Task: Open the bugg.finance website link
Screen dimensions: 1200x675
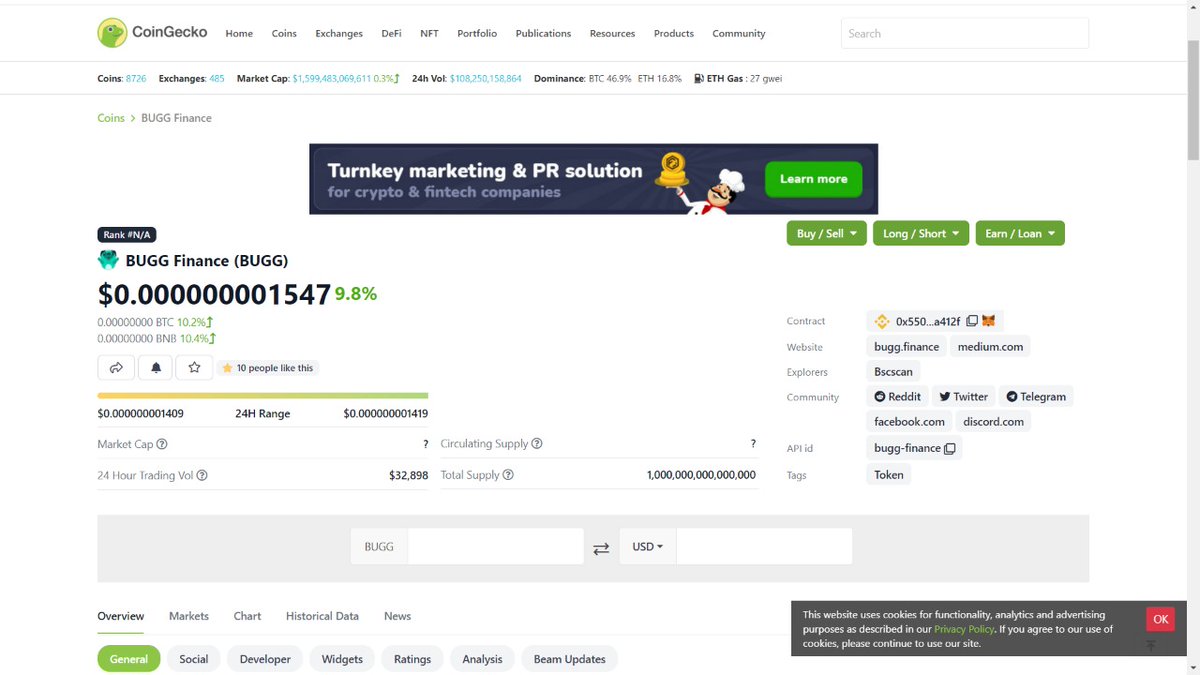Action: pyautogui.click(x=907, y=347)
